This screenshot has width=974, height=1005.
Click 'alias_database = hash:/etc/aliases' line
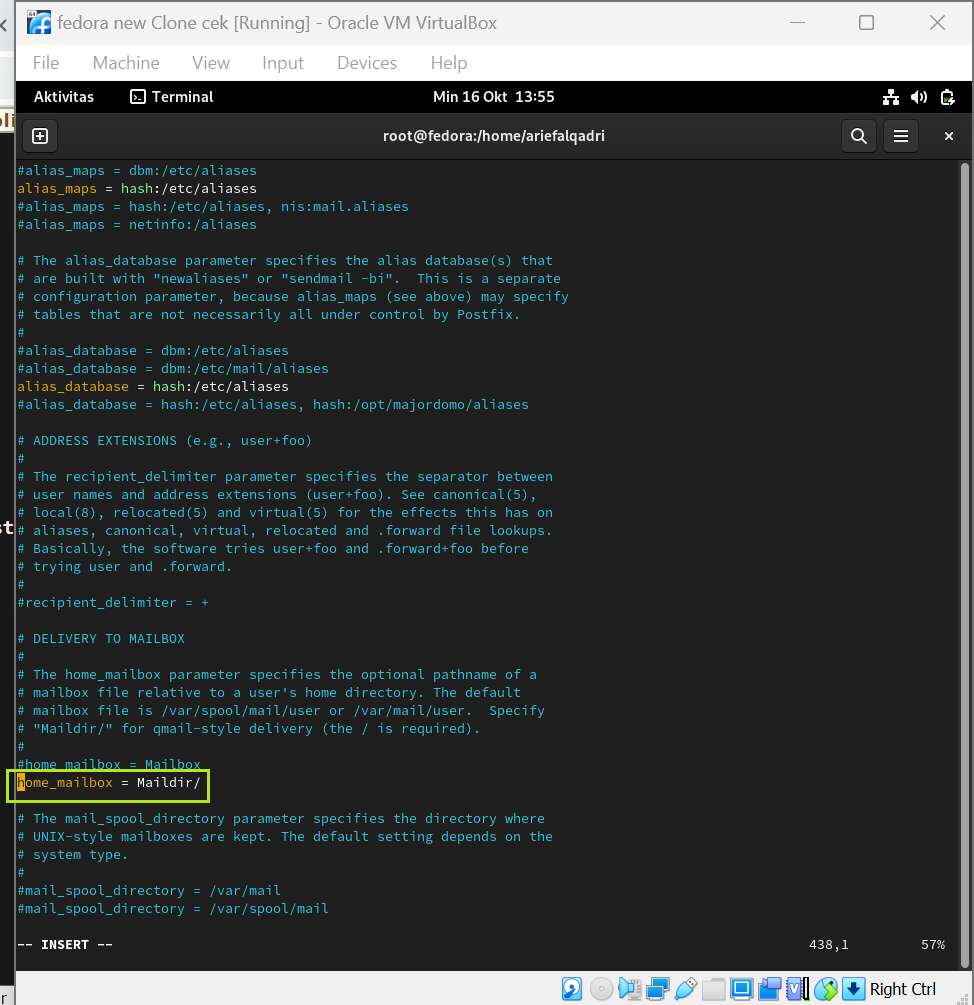[153, 386]
